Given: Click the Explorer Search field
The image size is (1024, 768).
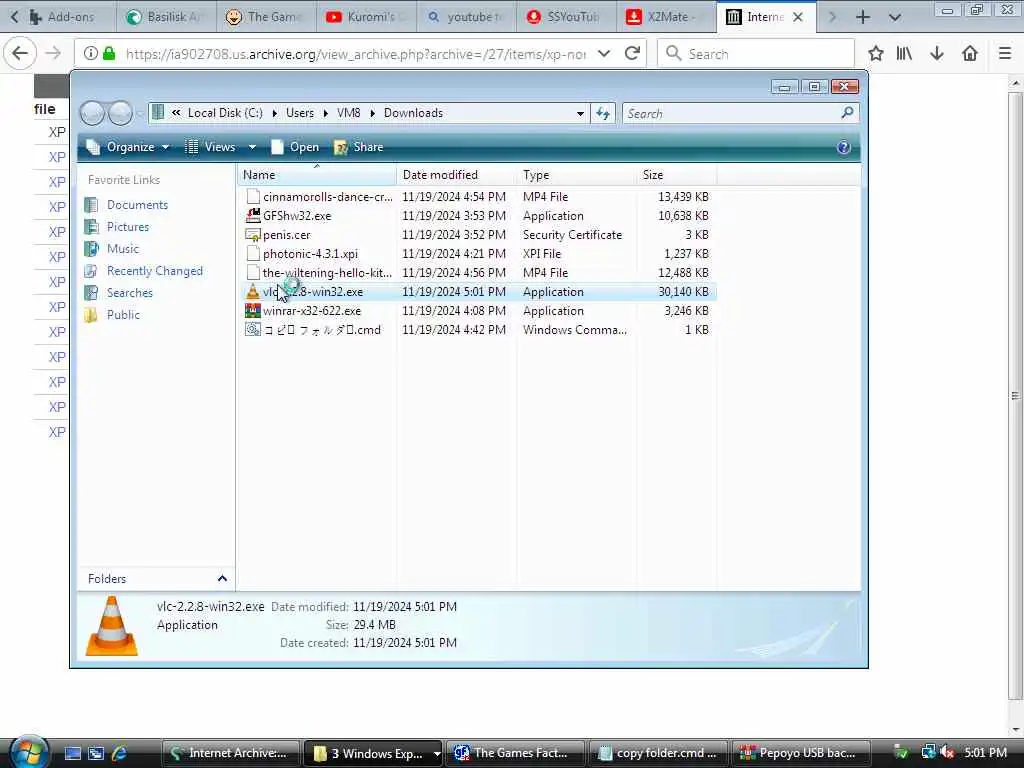Looking at the screenshot, I should pos(741,114).
